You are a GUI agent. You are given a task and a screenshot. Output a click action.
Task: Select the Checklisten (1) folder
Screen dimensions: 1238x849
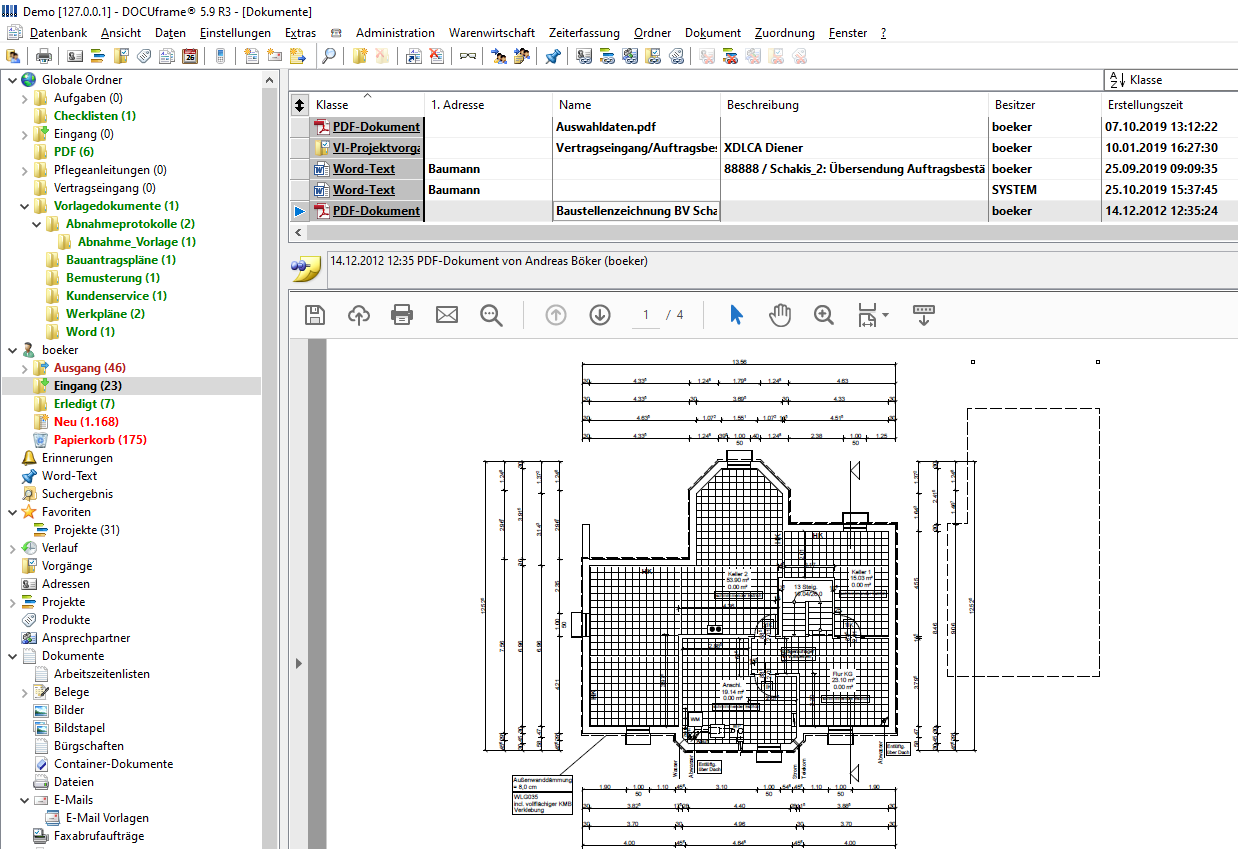95,116
